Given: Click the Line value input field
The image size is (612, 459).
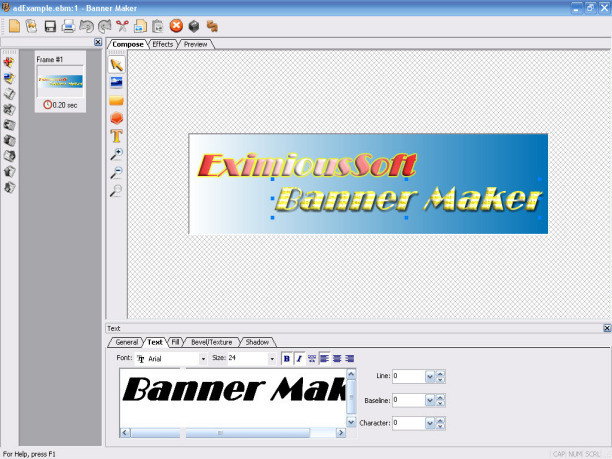Looking at the screenshot, I should coord(409,377).
